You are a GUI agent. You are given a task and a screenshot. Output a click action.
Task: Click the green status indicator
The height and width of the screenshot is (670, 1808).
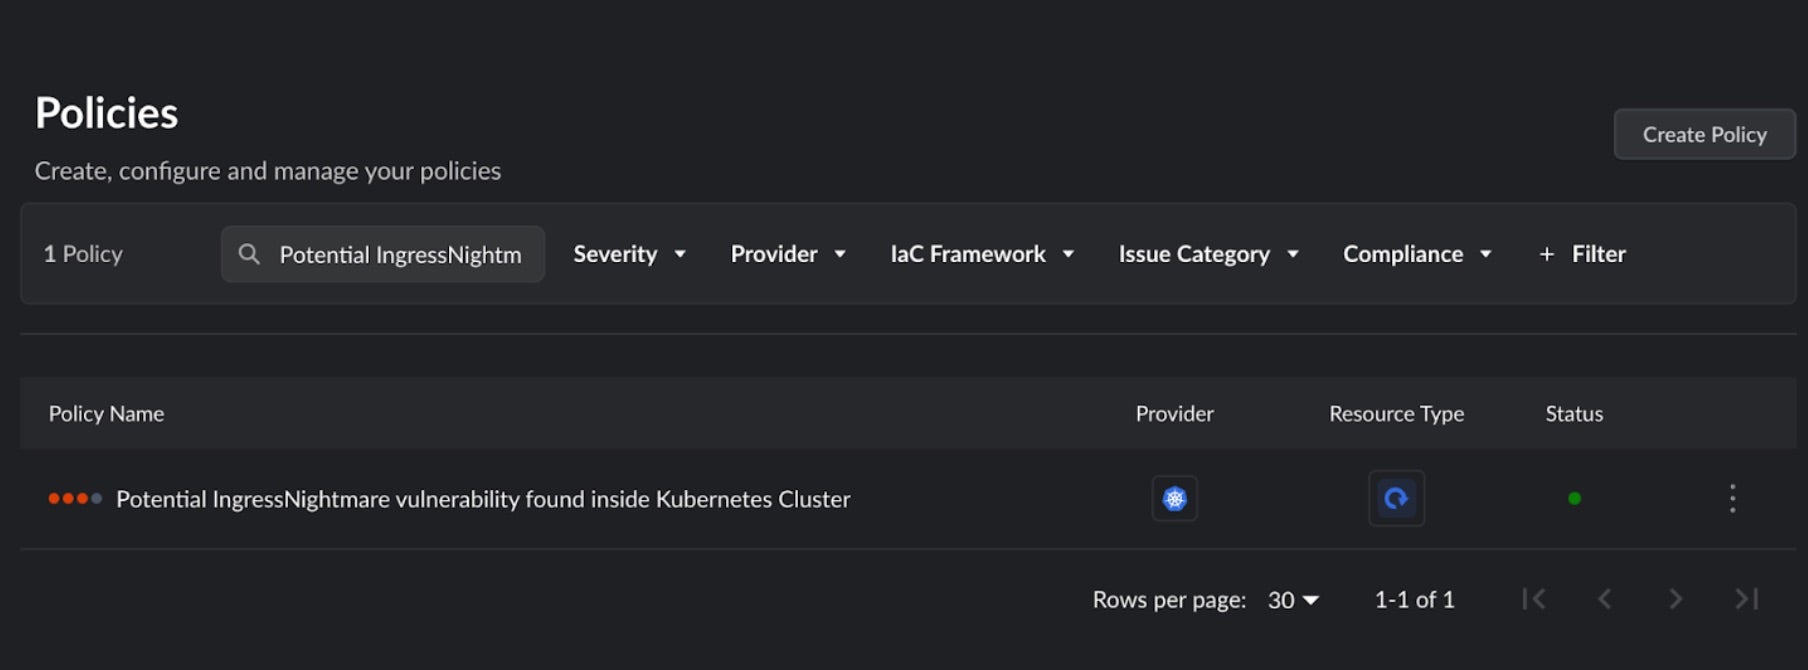(1574, 498)
